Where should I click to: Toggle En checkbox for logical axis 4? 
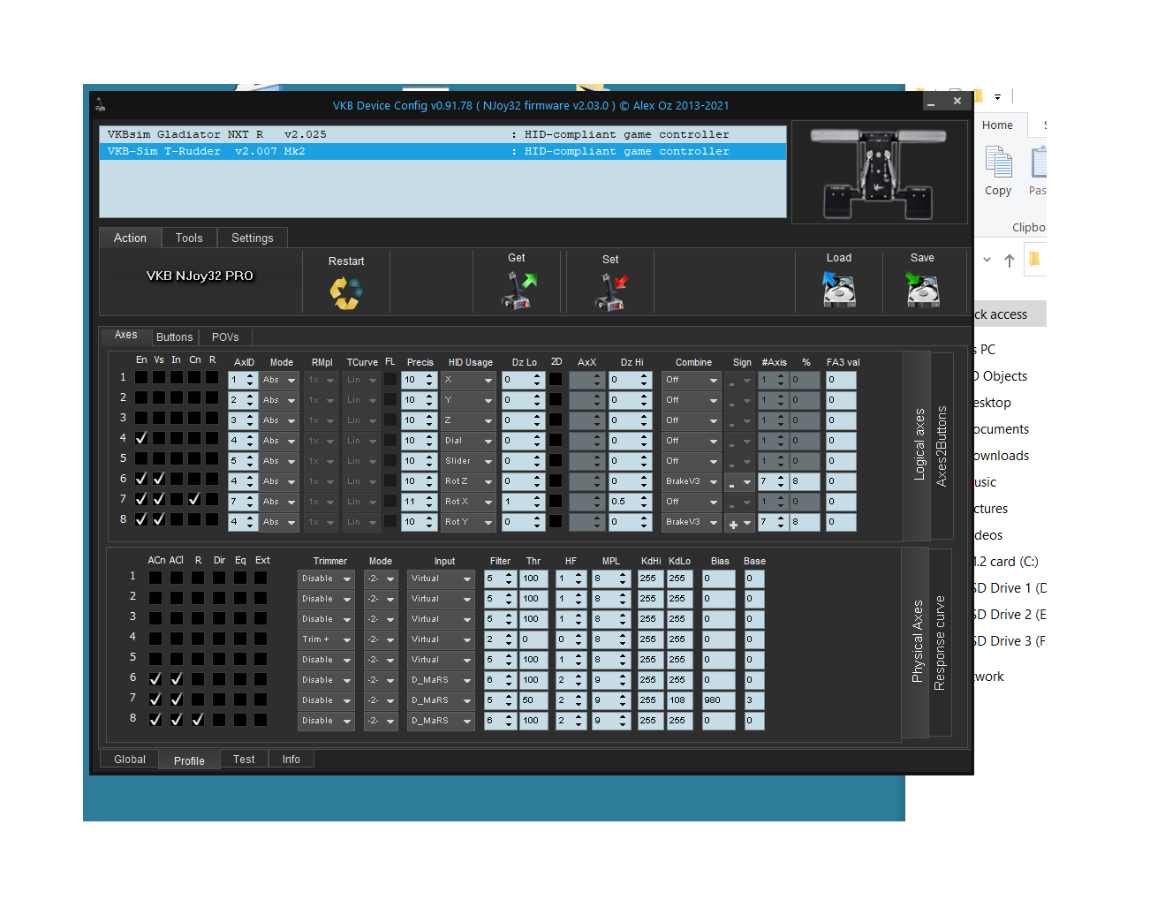pos(141,438)
